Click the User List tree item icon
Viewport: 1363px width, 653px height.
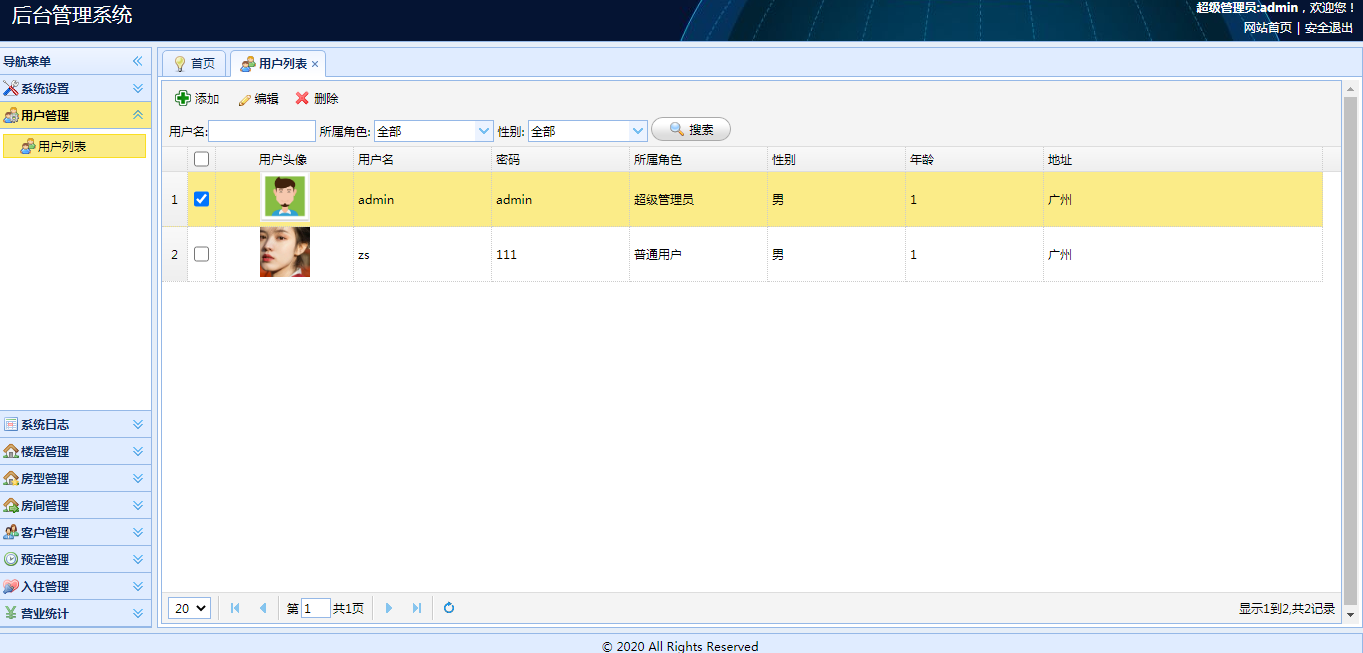(x=28, y=146)
